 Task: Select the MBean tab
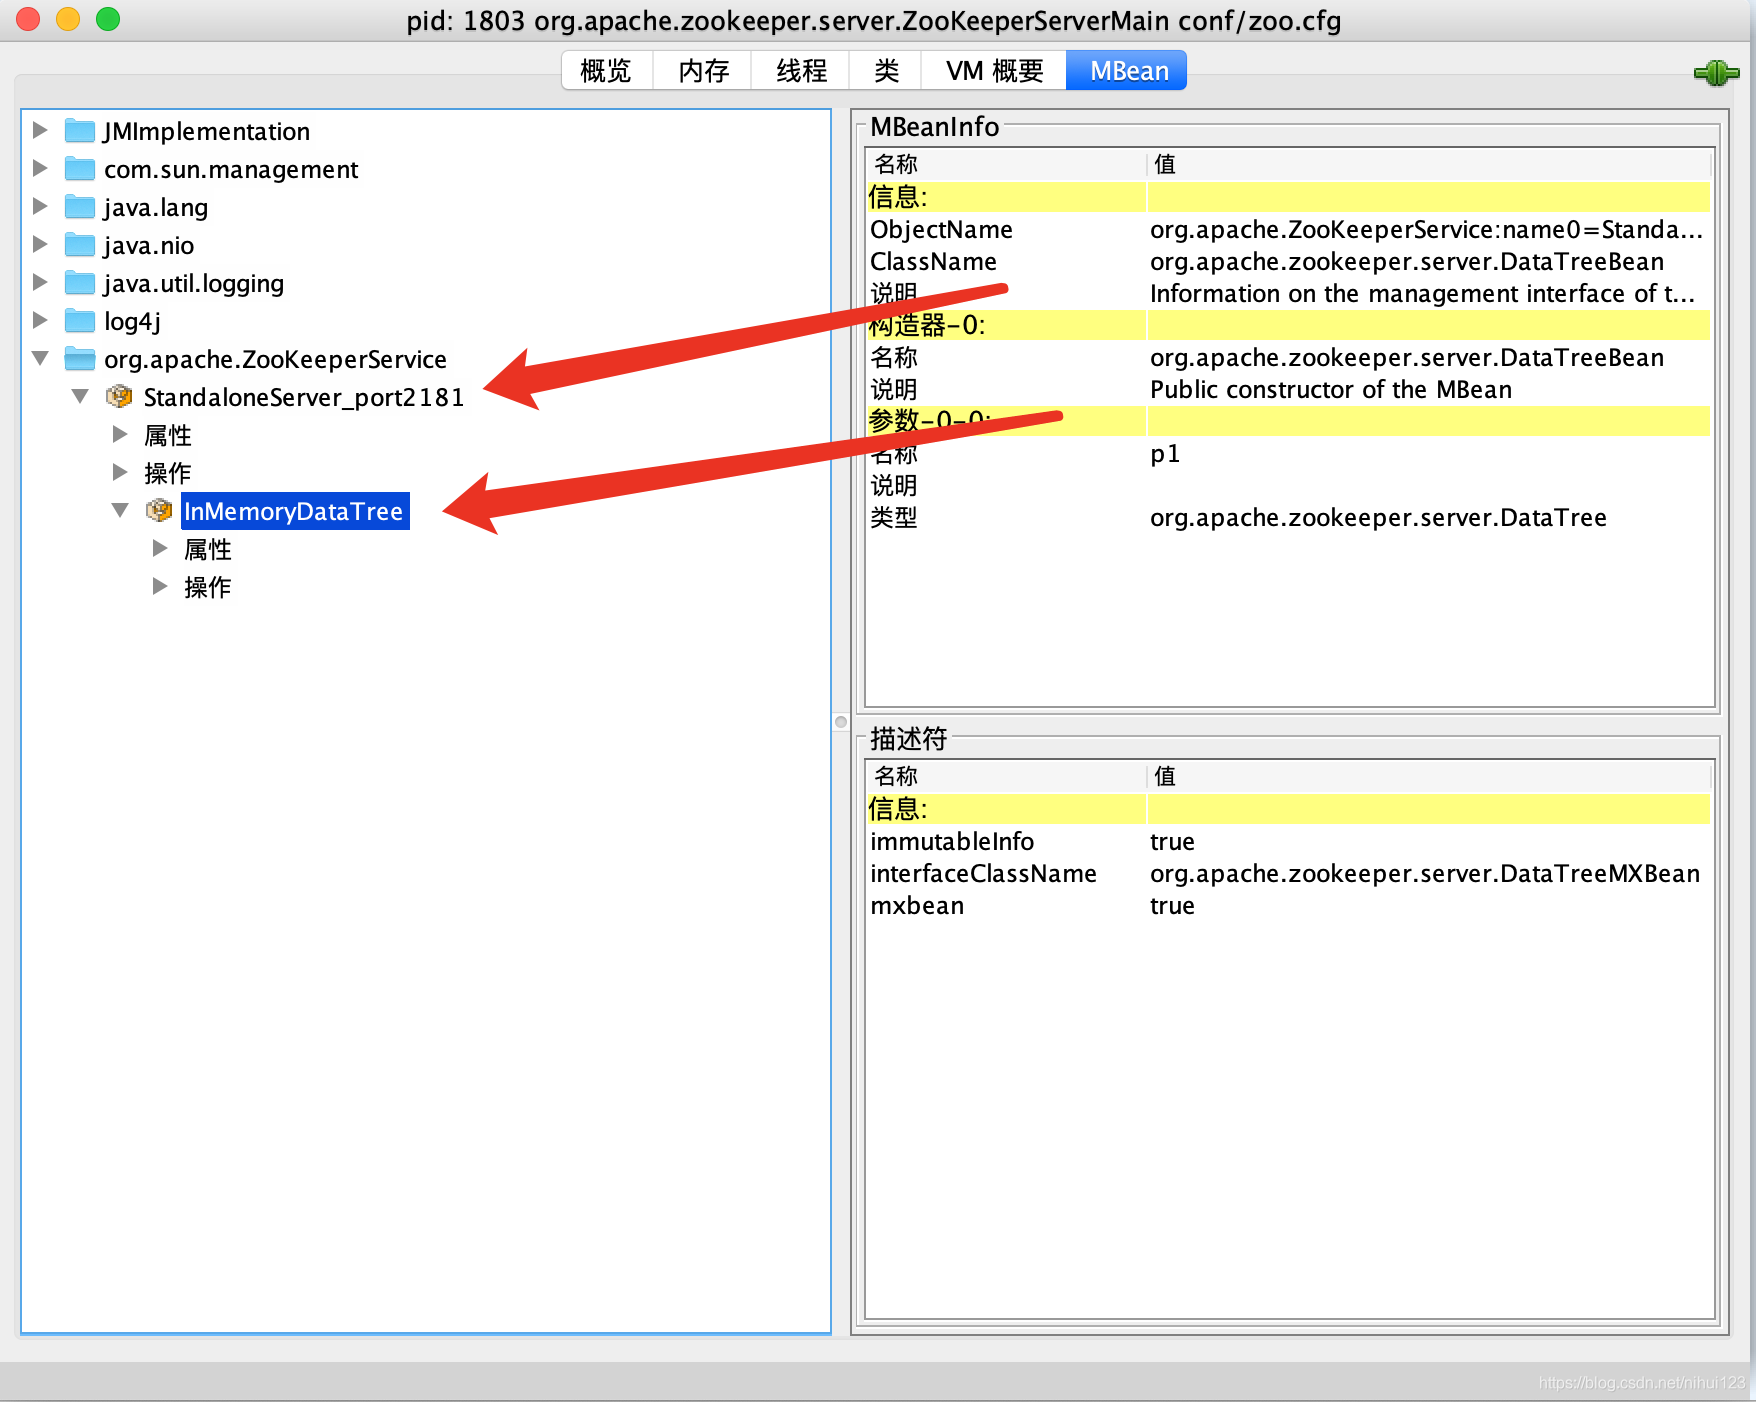tap(1128, 71)
